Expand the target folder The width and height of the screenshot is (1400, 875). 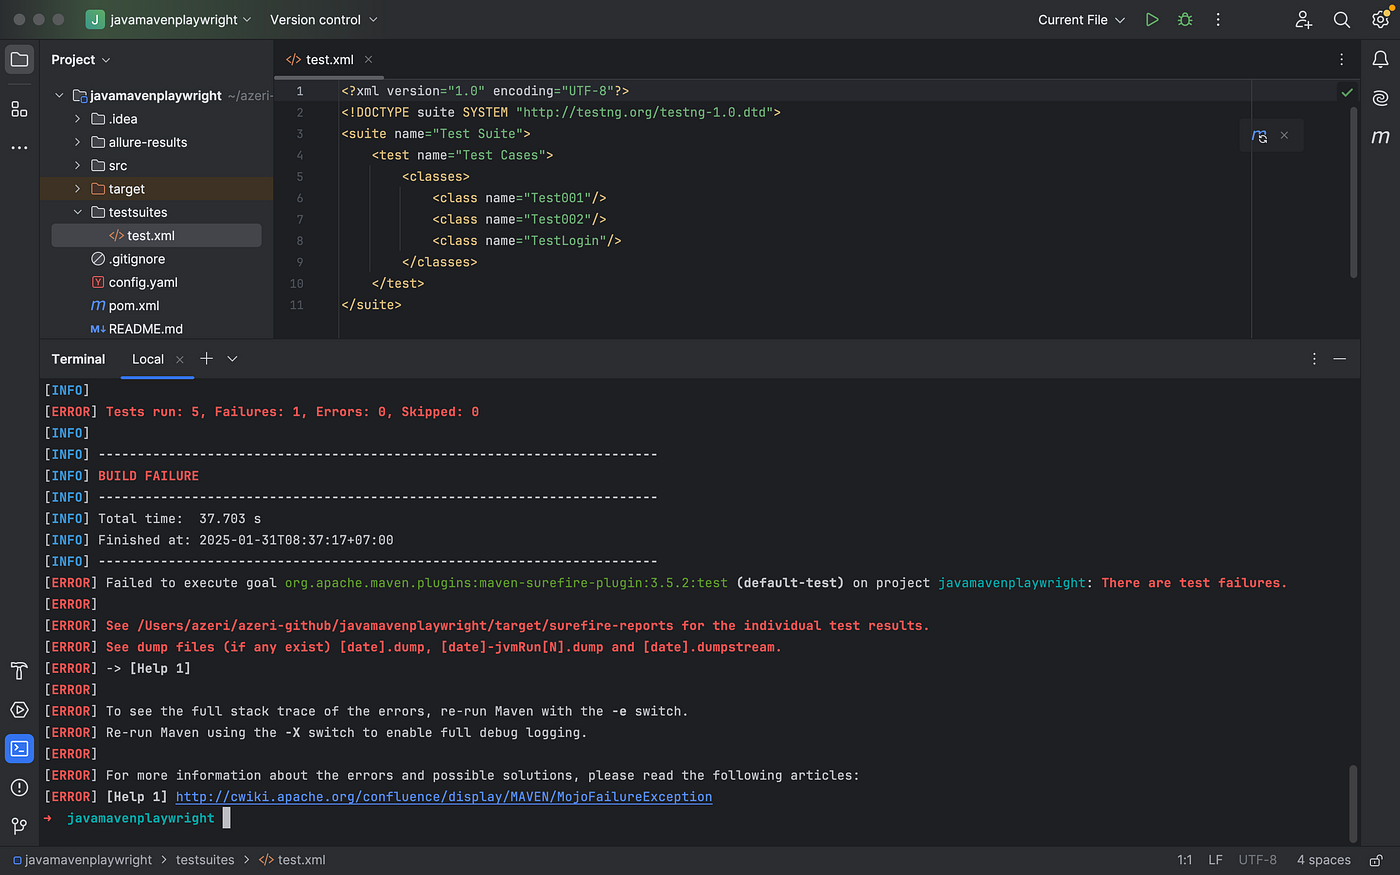point(78,189)
